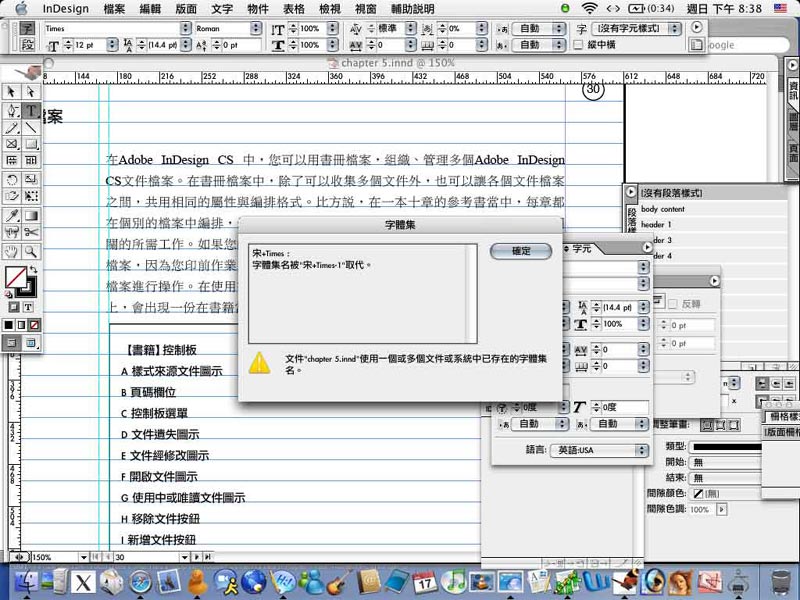
Task: Enable the 縱中橫 checkbox
Action: (578, 45)
